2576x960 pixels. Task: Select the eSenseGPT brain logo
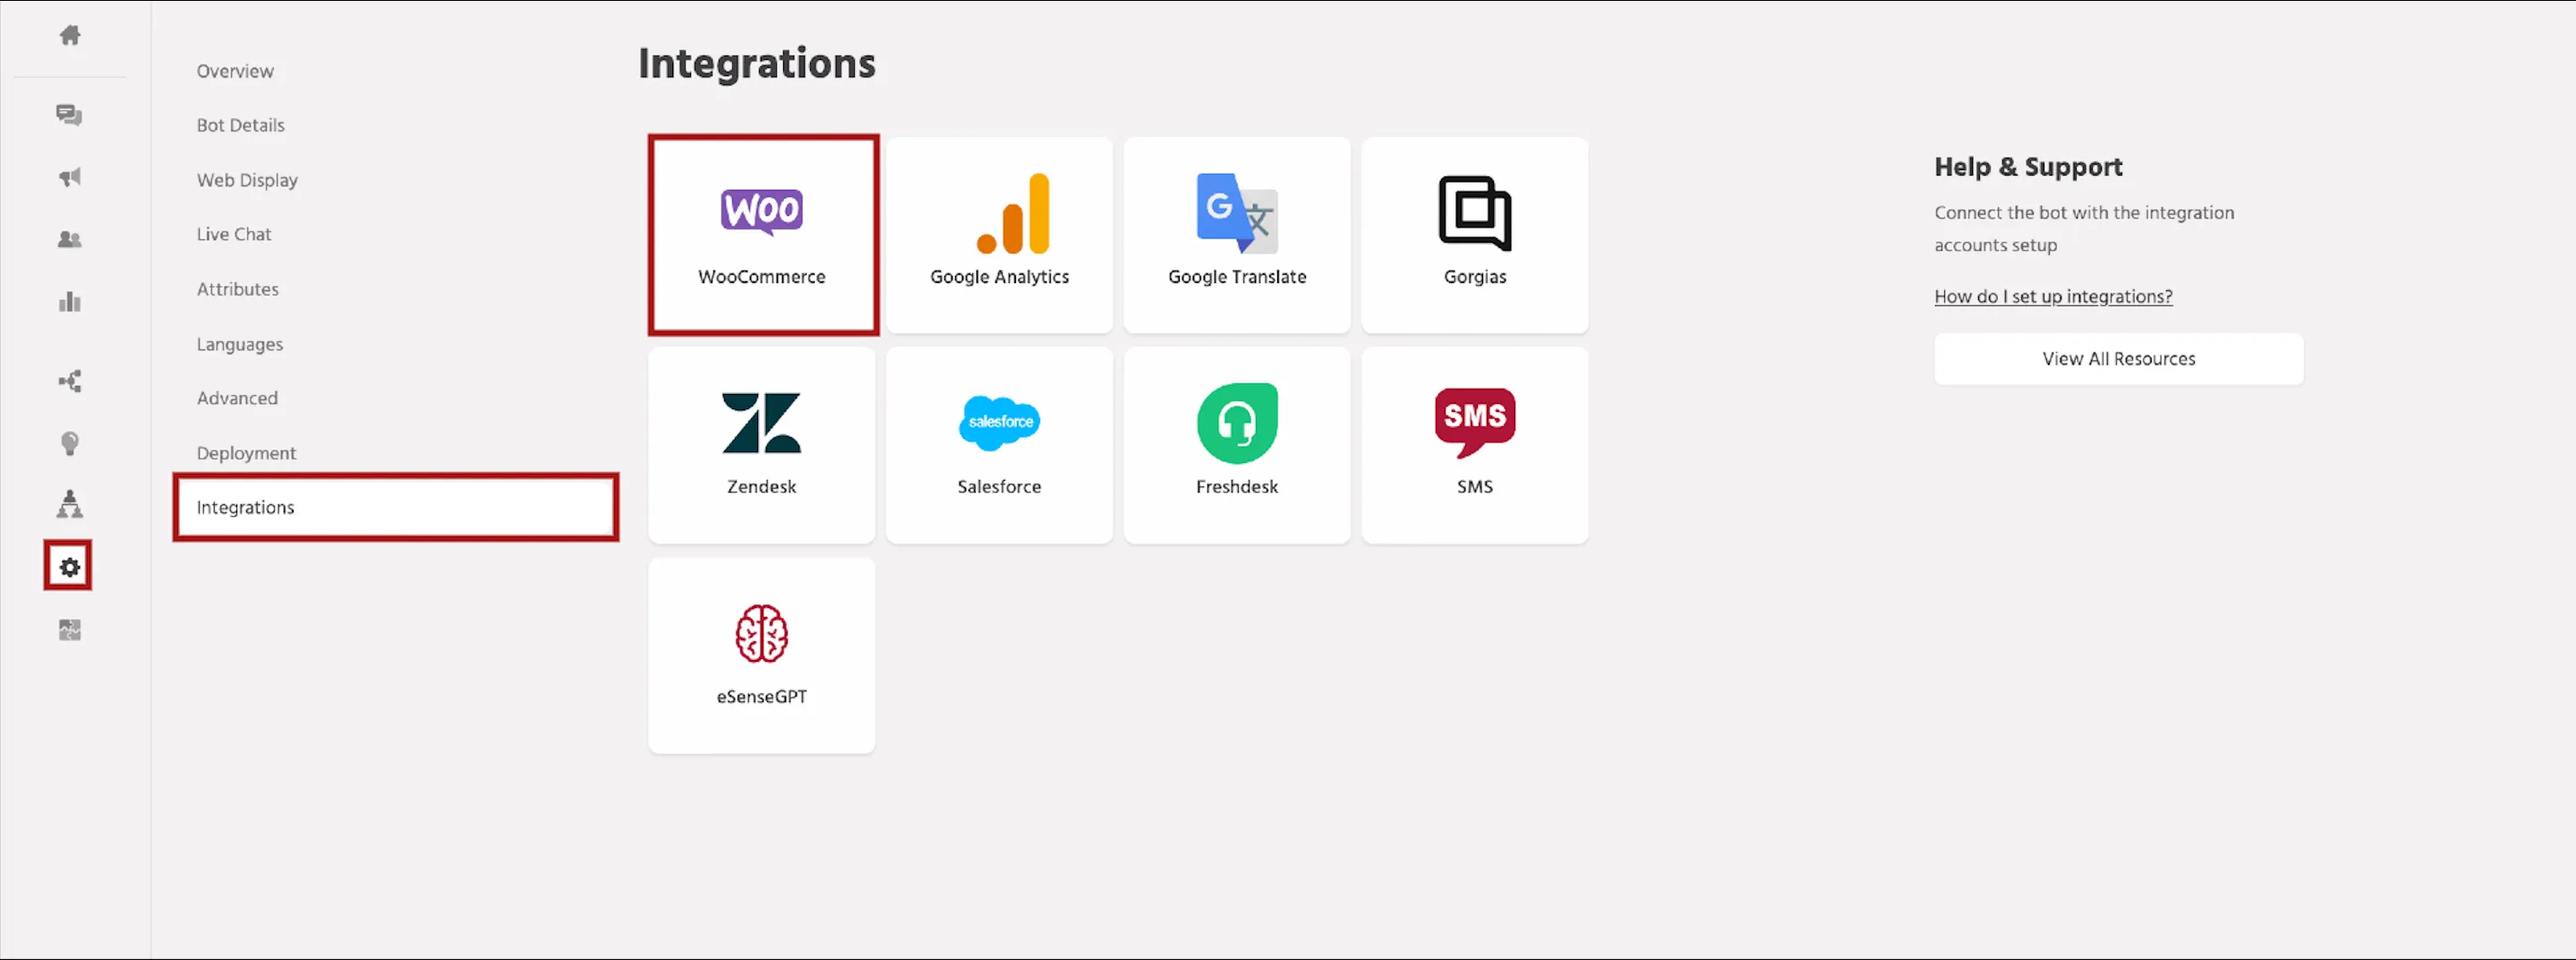[x=761, y=633]
